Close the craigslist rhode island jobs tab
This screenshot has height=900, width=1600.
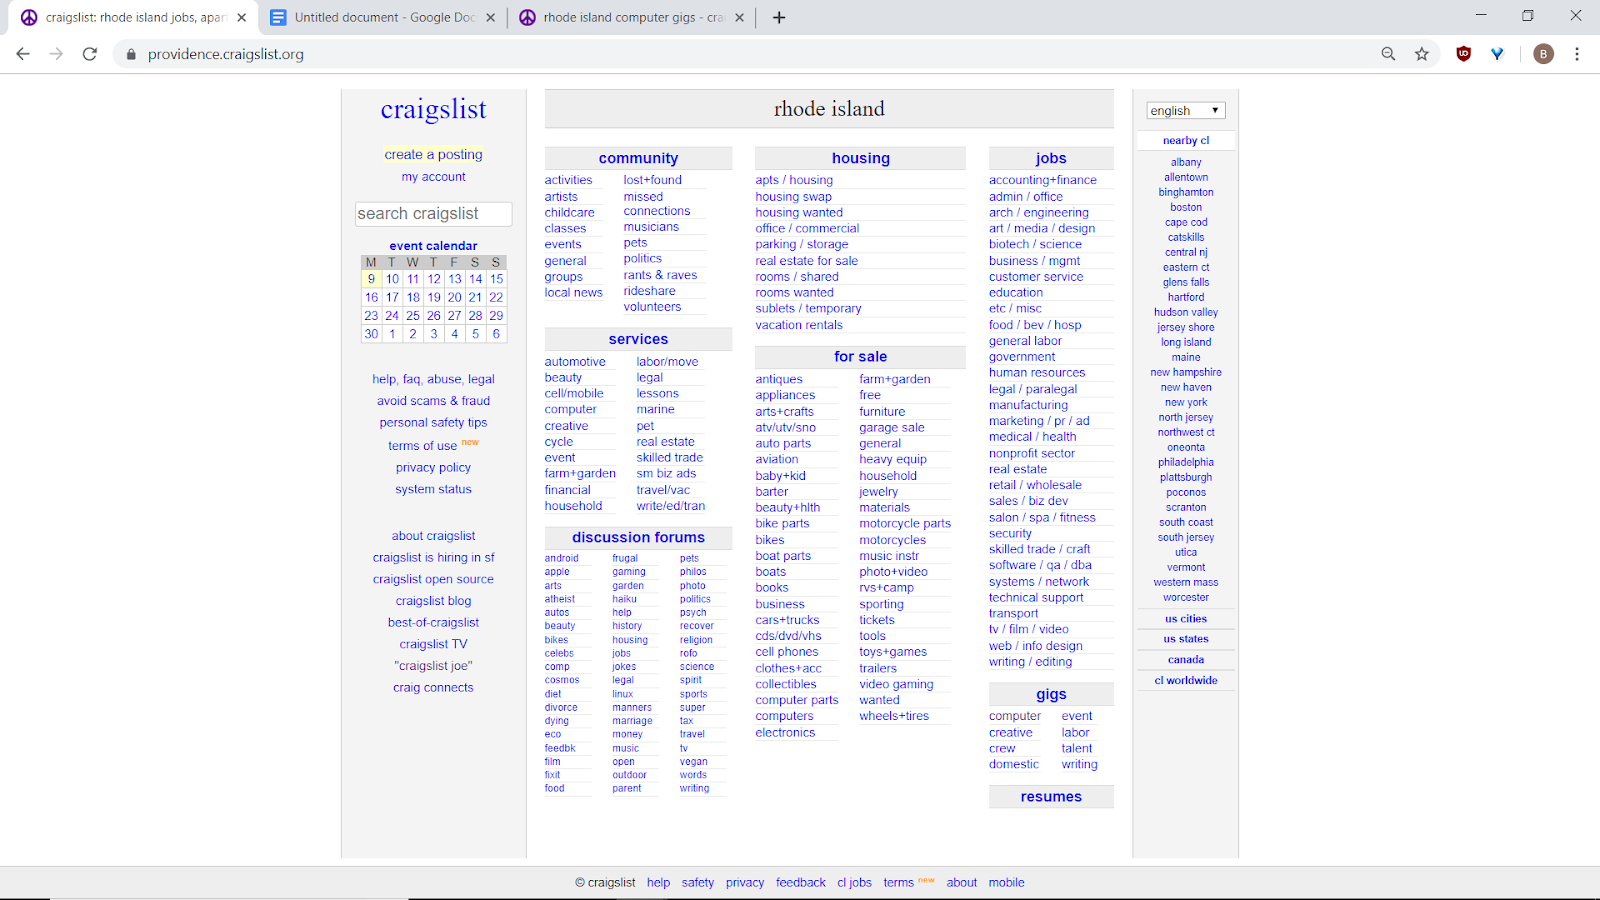[241, 17]
